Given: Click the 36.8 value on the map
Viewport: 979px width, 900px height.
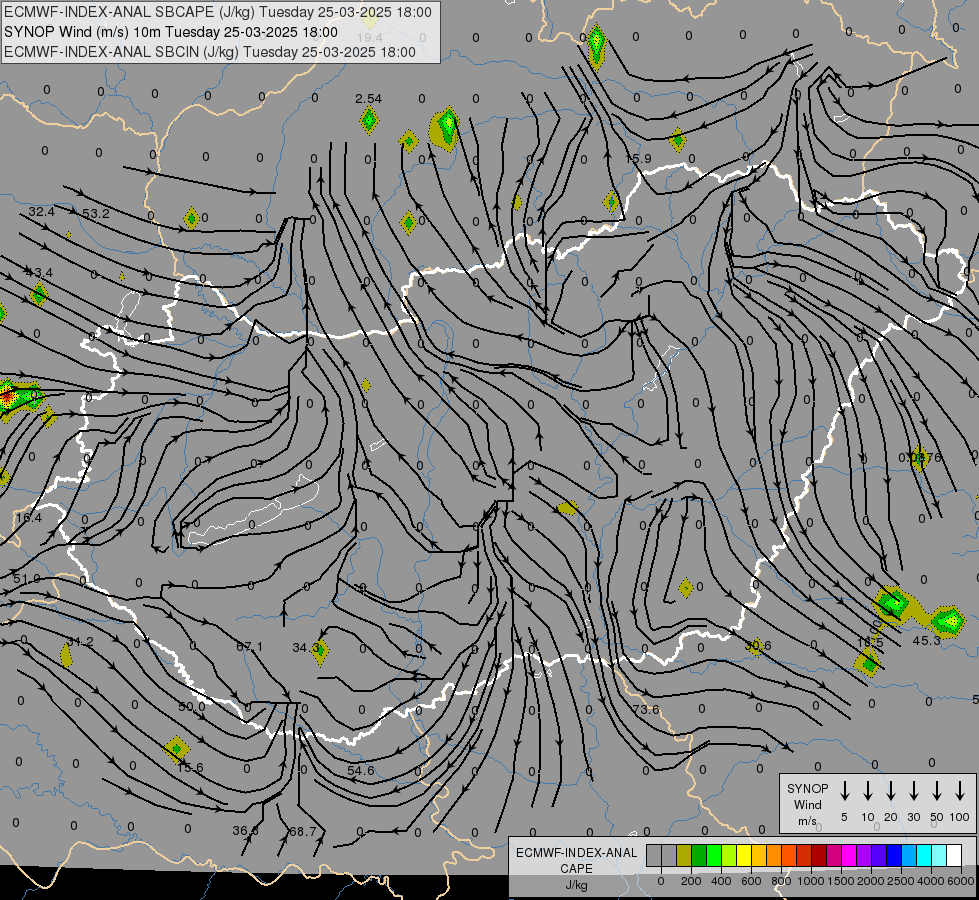Looking at the screenshot, I should (x=245, y=831).
